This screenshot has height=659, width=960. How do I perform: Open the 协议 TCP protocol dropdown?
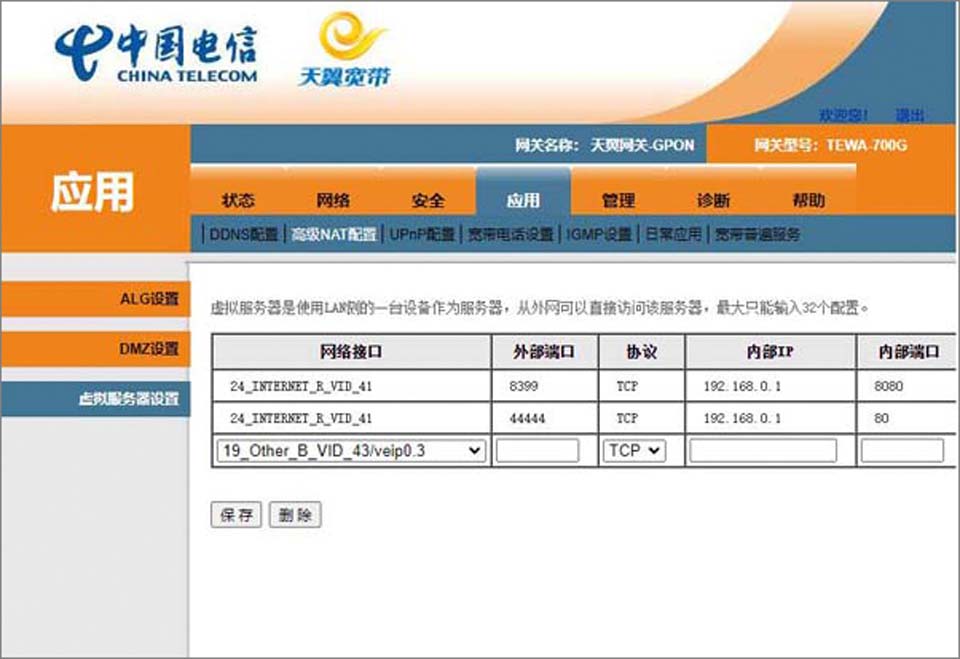pyautogui.click(x=634, y=451)
